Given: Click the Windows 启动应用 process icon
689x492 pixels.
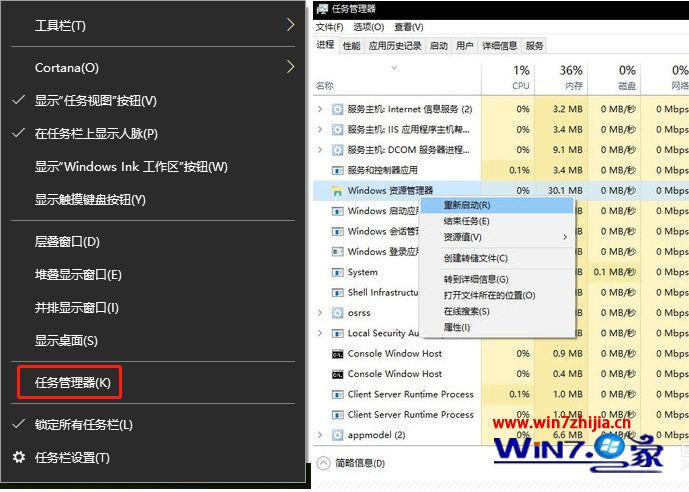Looking at the screenshot, I should tap(337, 211).
